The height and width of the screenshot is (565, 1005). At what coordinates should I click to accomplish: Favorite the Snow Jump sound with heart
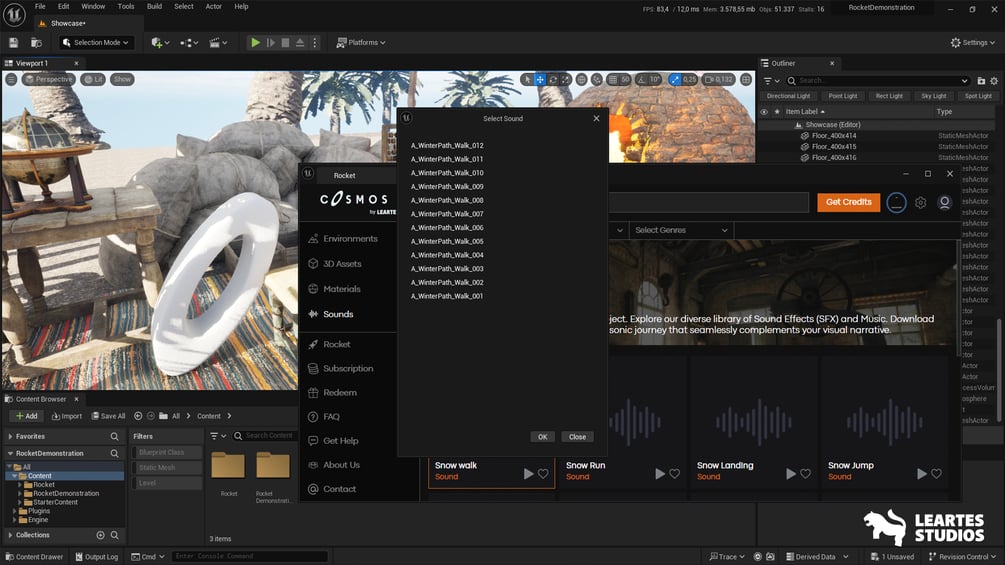pos(936,474)
